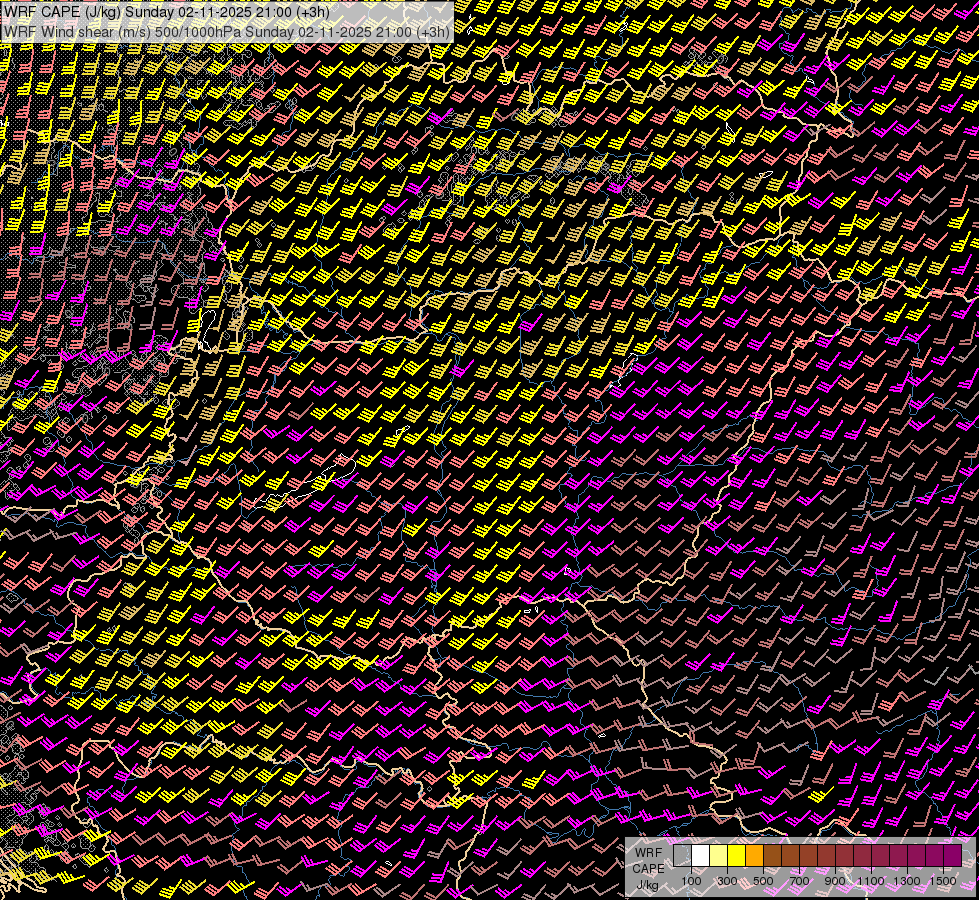
Task: Select the pale yellow 200–300 legend swatch
Action: (719, 855)
